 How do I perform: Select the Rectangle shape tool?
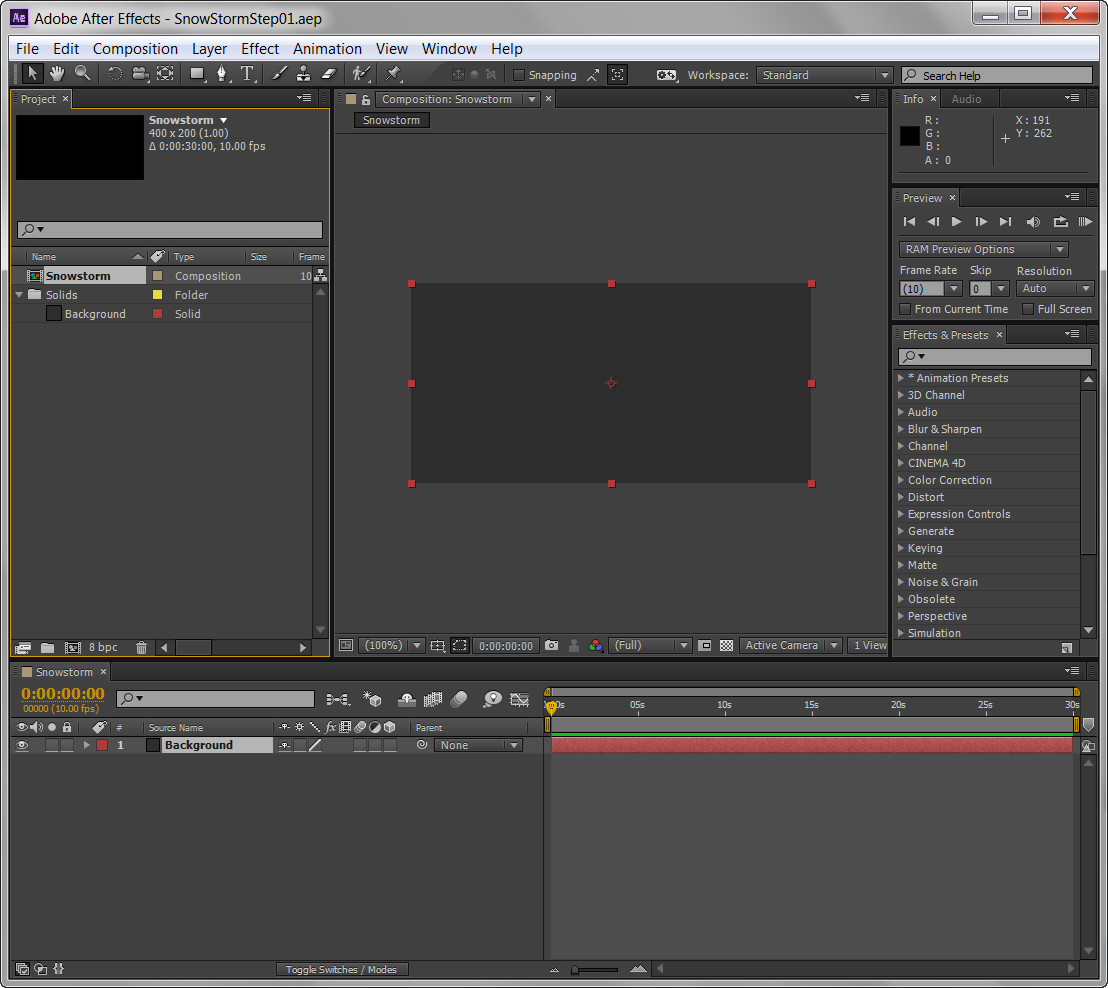(197, 73)
